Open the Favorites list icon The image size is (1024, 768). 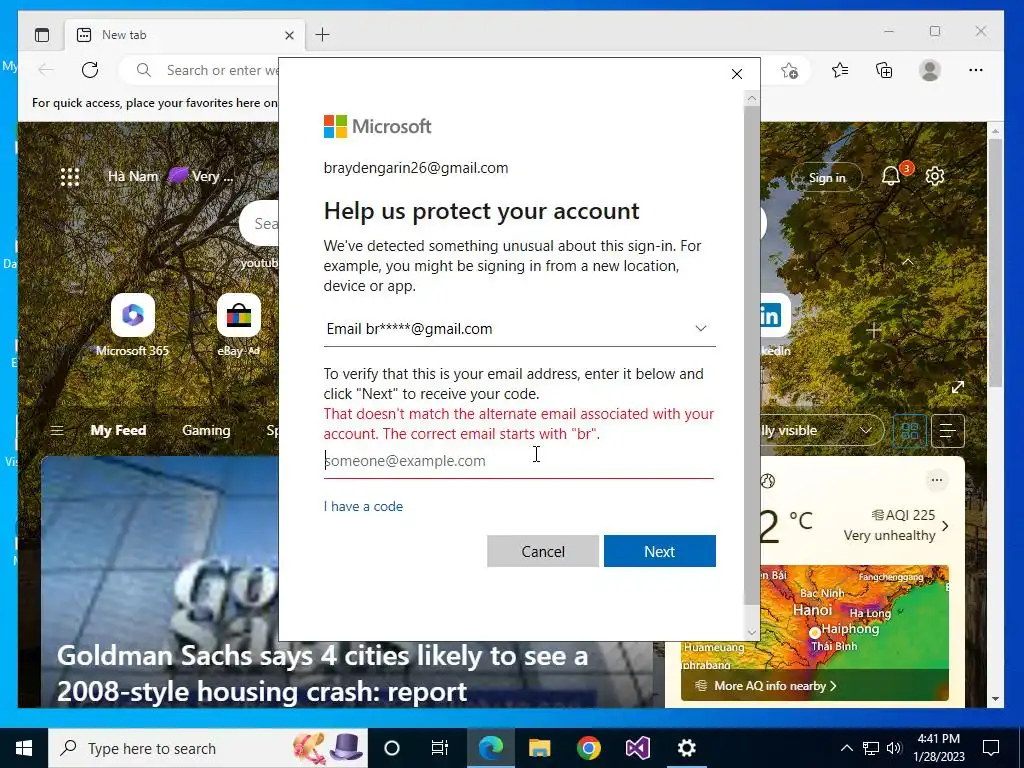click(x=840, y=70)
